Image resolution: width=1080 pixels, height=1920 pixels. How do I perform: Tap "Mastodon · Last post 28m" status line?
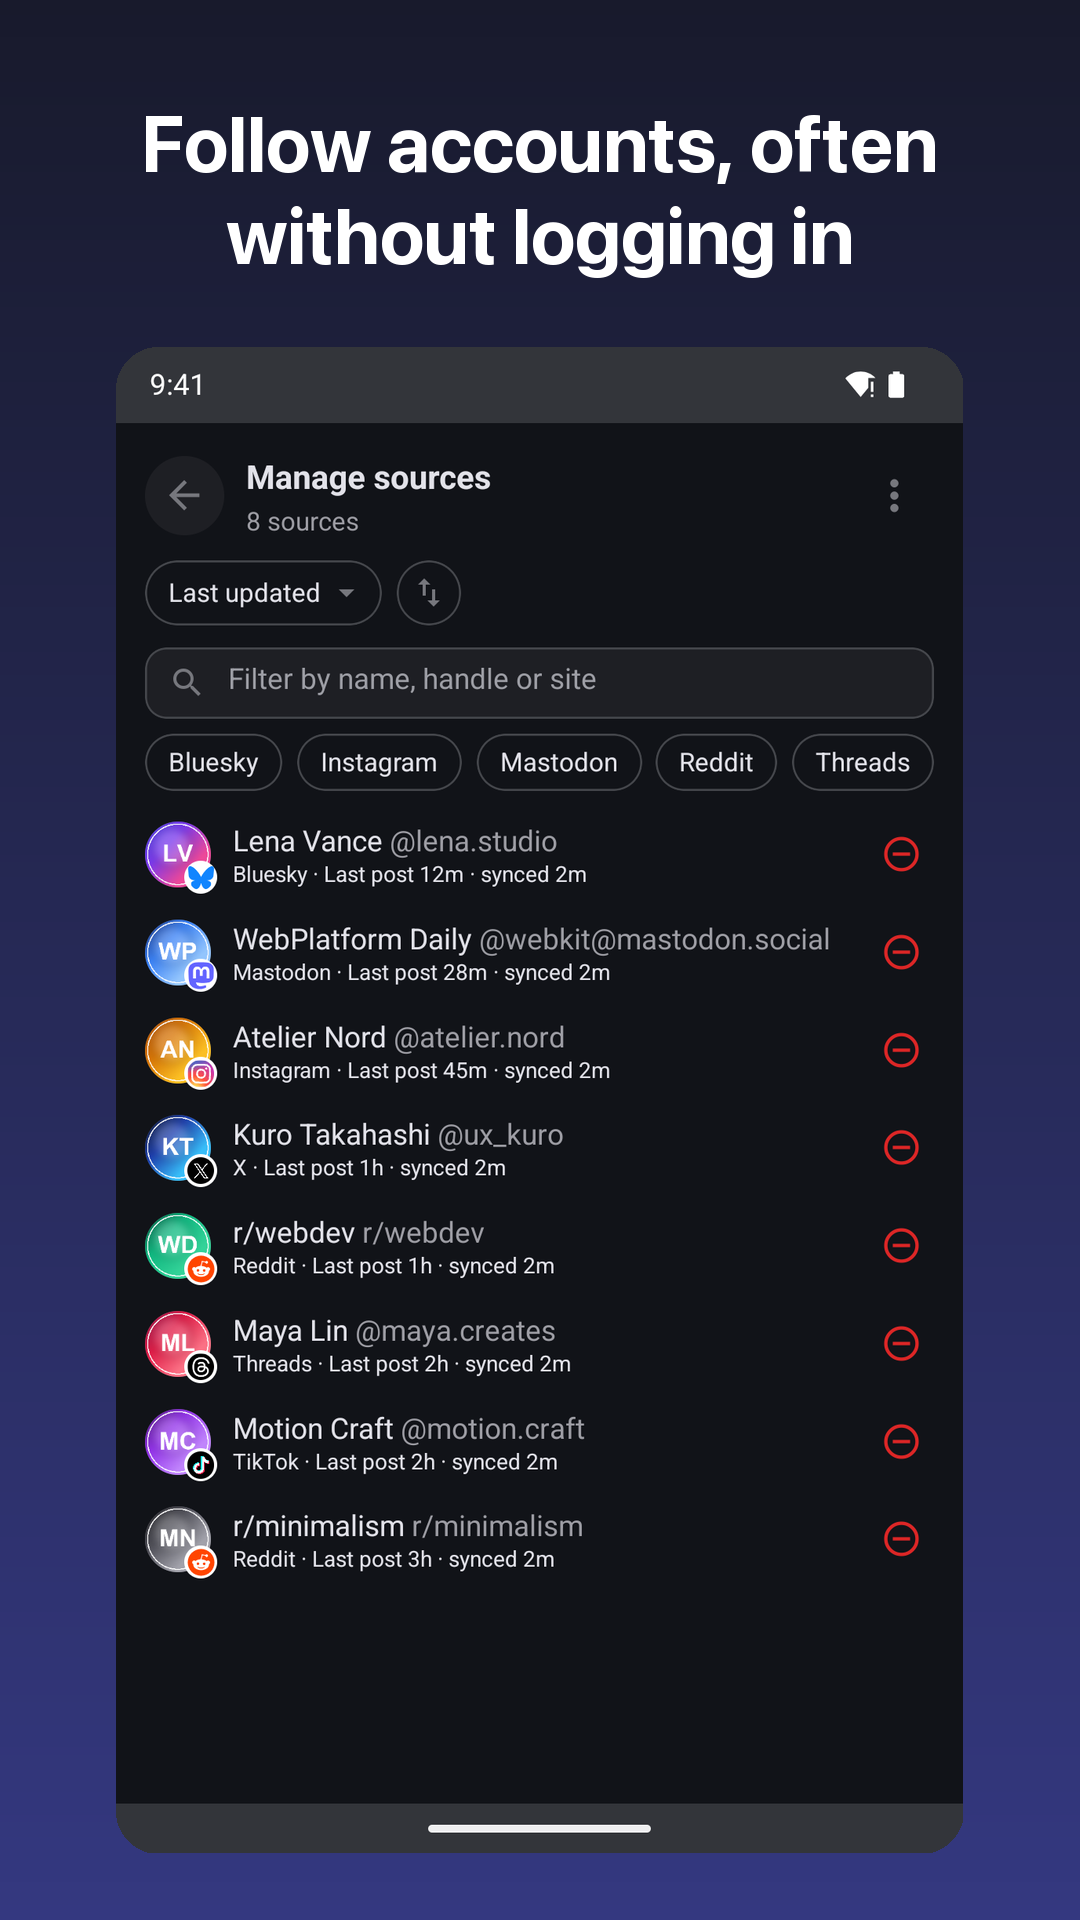click(x=421, y=973)
